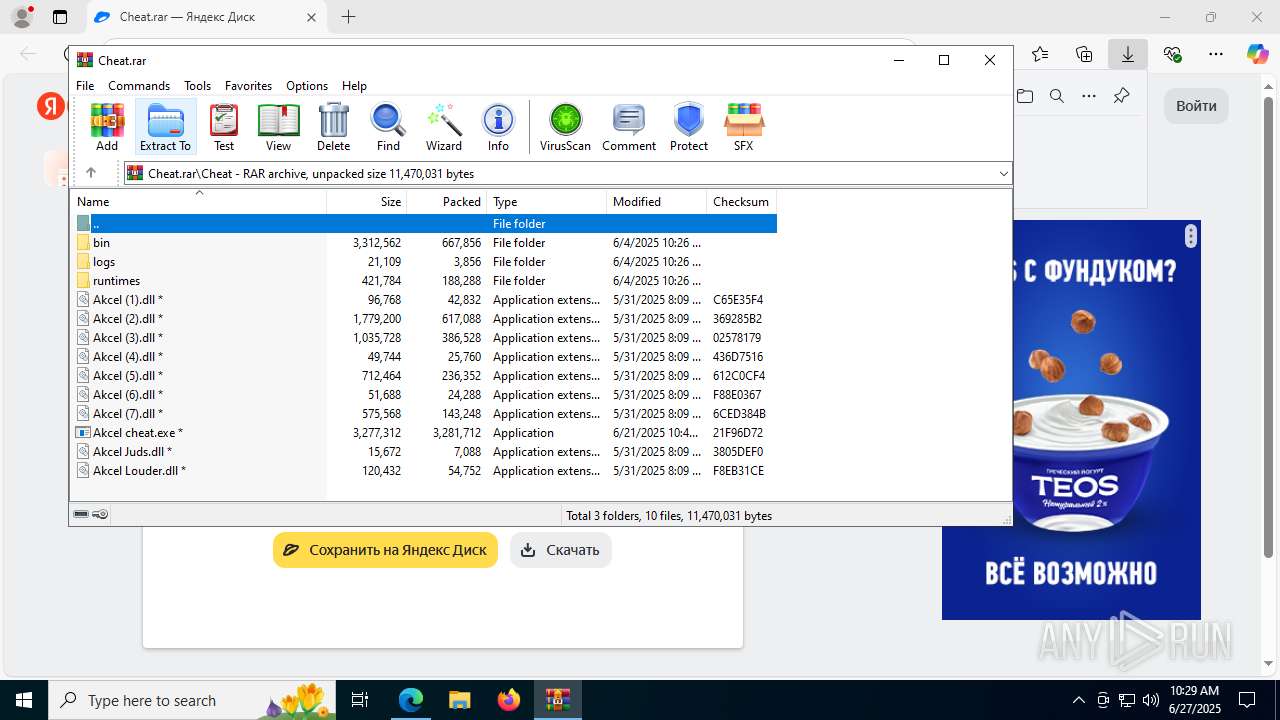Select Akcel (2).dll file
Screen dimensions: 1280x720
click(x=425, y=318)
